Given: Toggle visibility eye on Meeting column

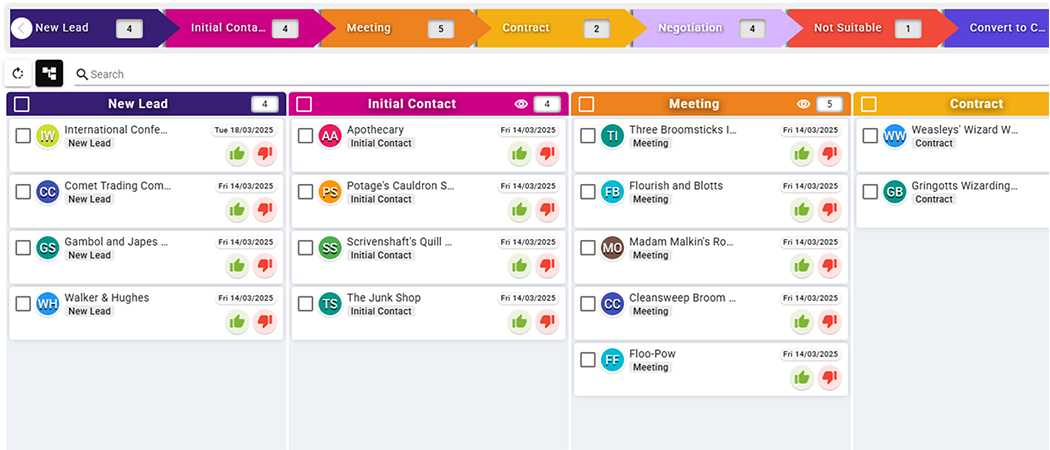Looking at the screenshot, I should [804, 104].
